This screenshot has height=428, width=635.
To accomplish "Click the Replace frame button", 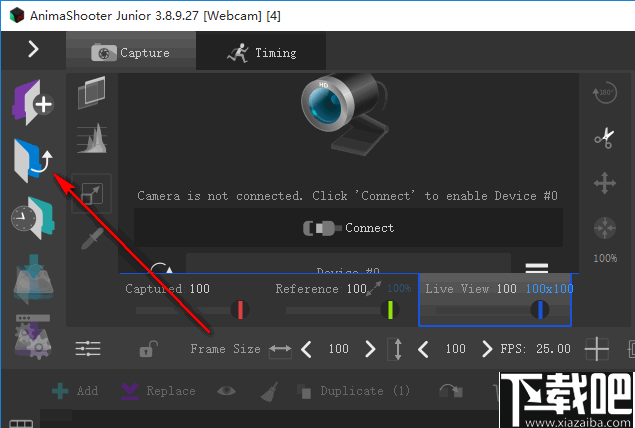I will coord(158,391).
